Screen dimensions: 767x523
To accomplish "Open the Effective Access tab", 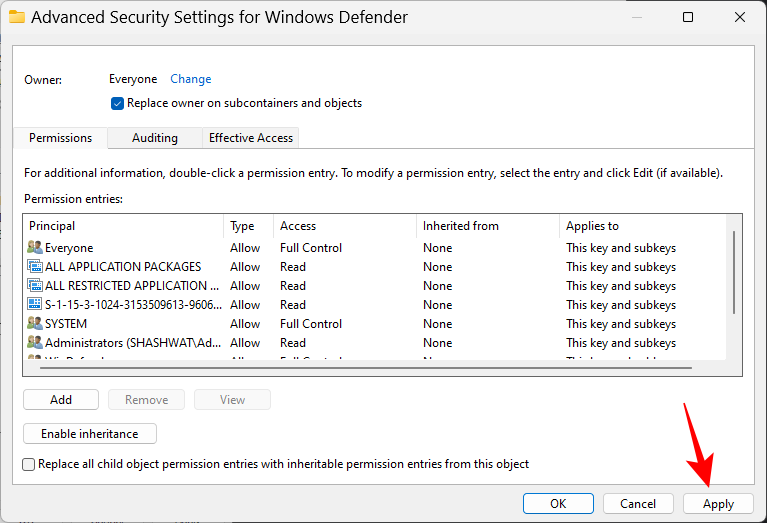I will [x=250, y=138].
